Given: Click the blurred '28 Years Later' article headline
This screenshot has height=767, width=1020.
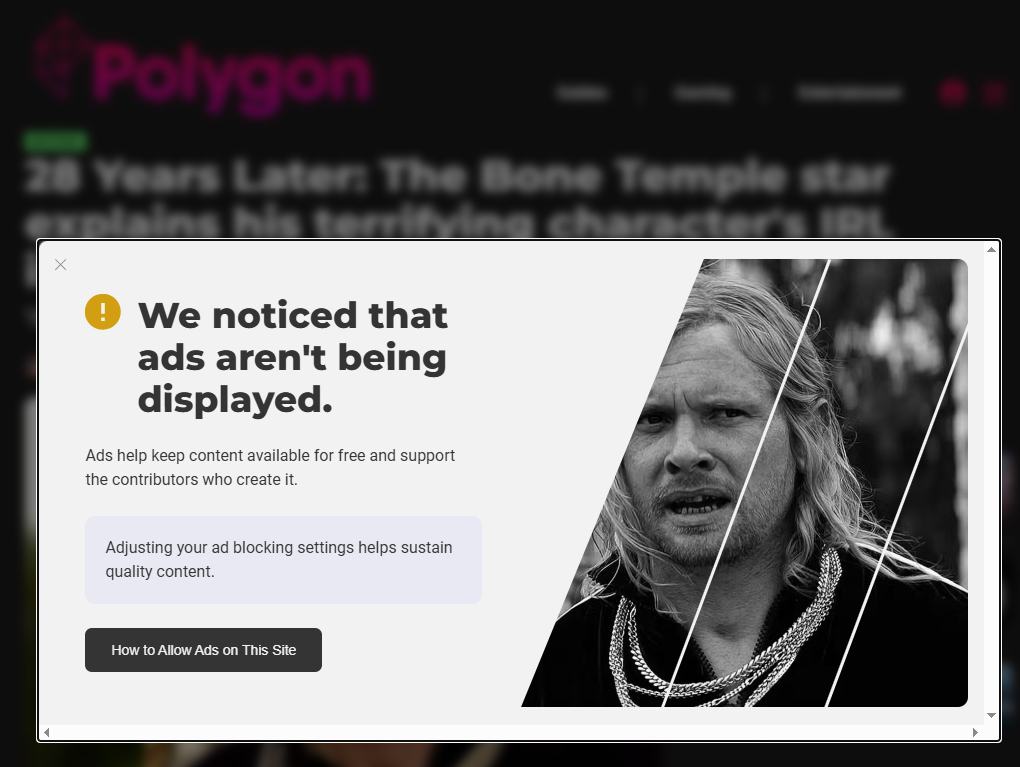Looking at the screenshot, I should (459, 198).
